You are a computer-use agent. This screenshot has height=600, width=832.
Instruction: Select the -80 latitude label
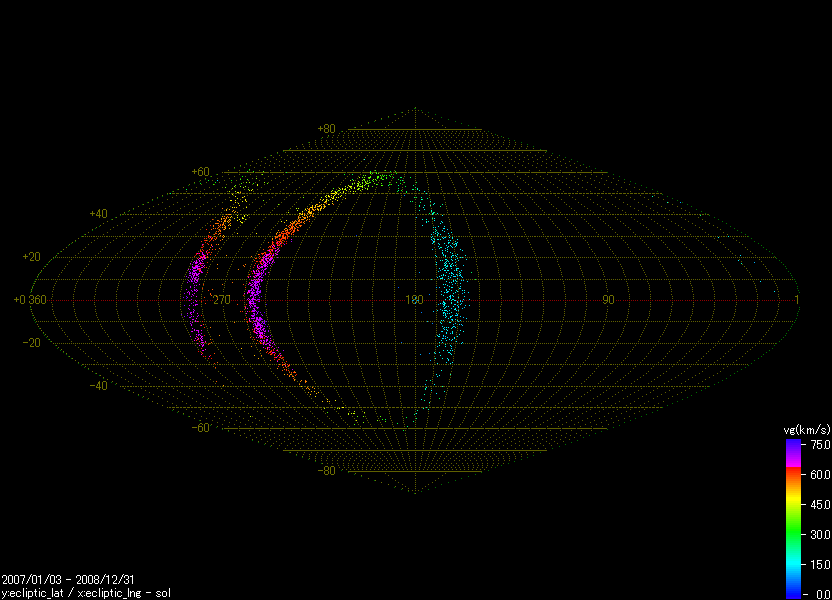[x=326, y=471]
